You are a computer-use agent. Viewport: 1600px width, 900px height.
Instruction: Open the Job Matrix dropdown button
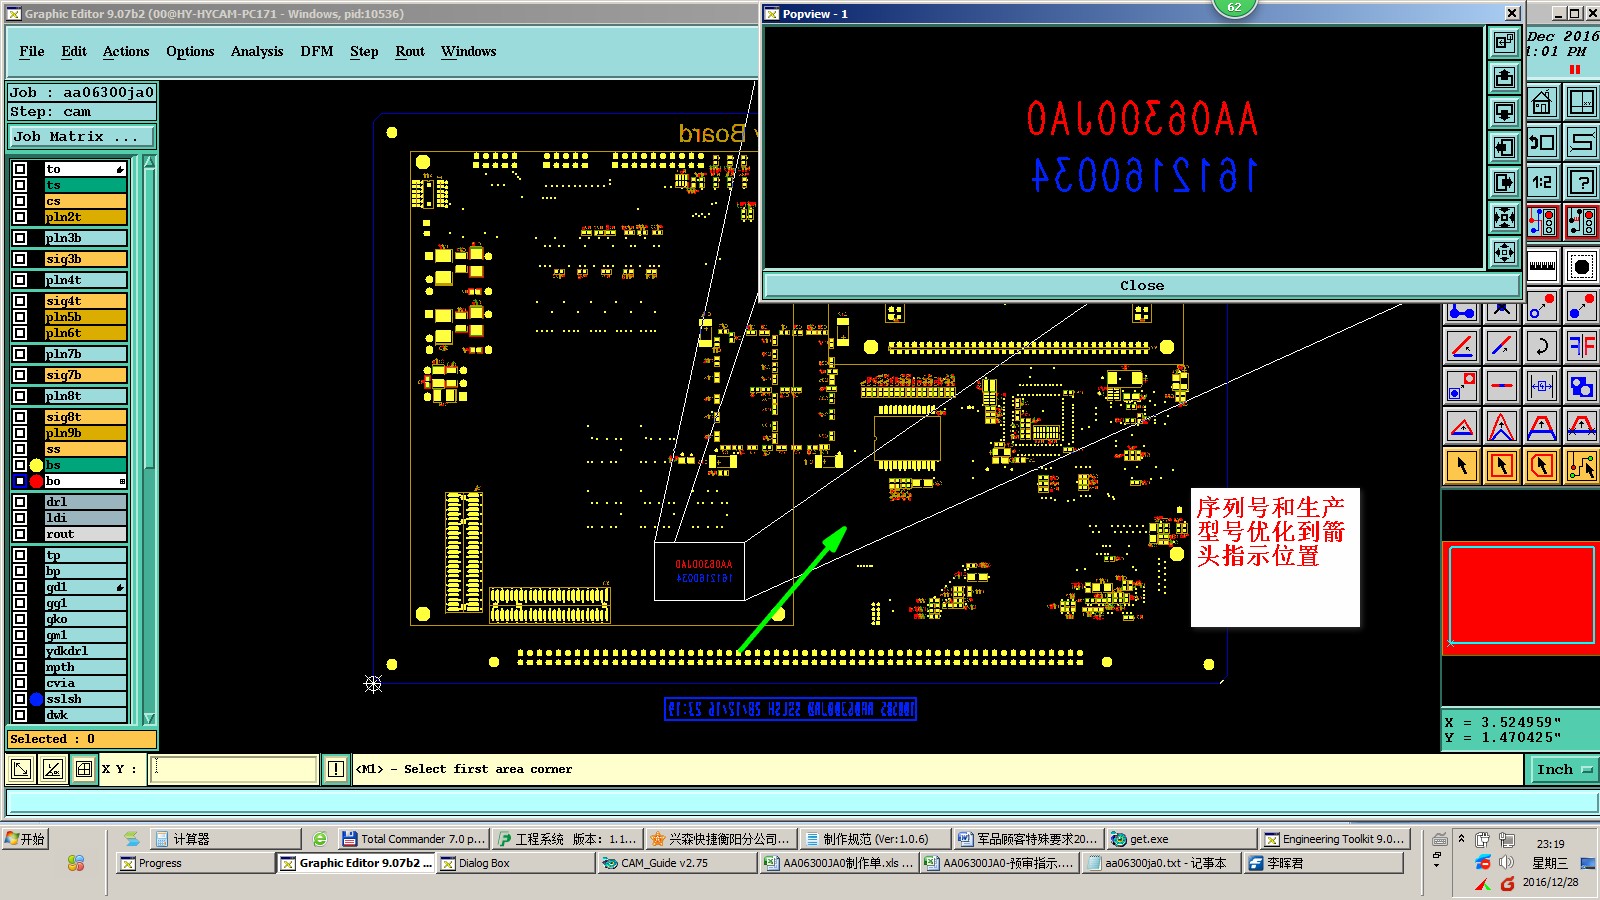pyautogui.click(x=83, y=137)
